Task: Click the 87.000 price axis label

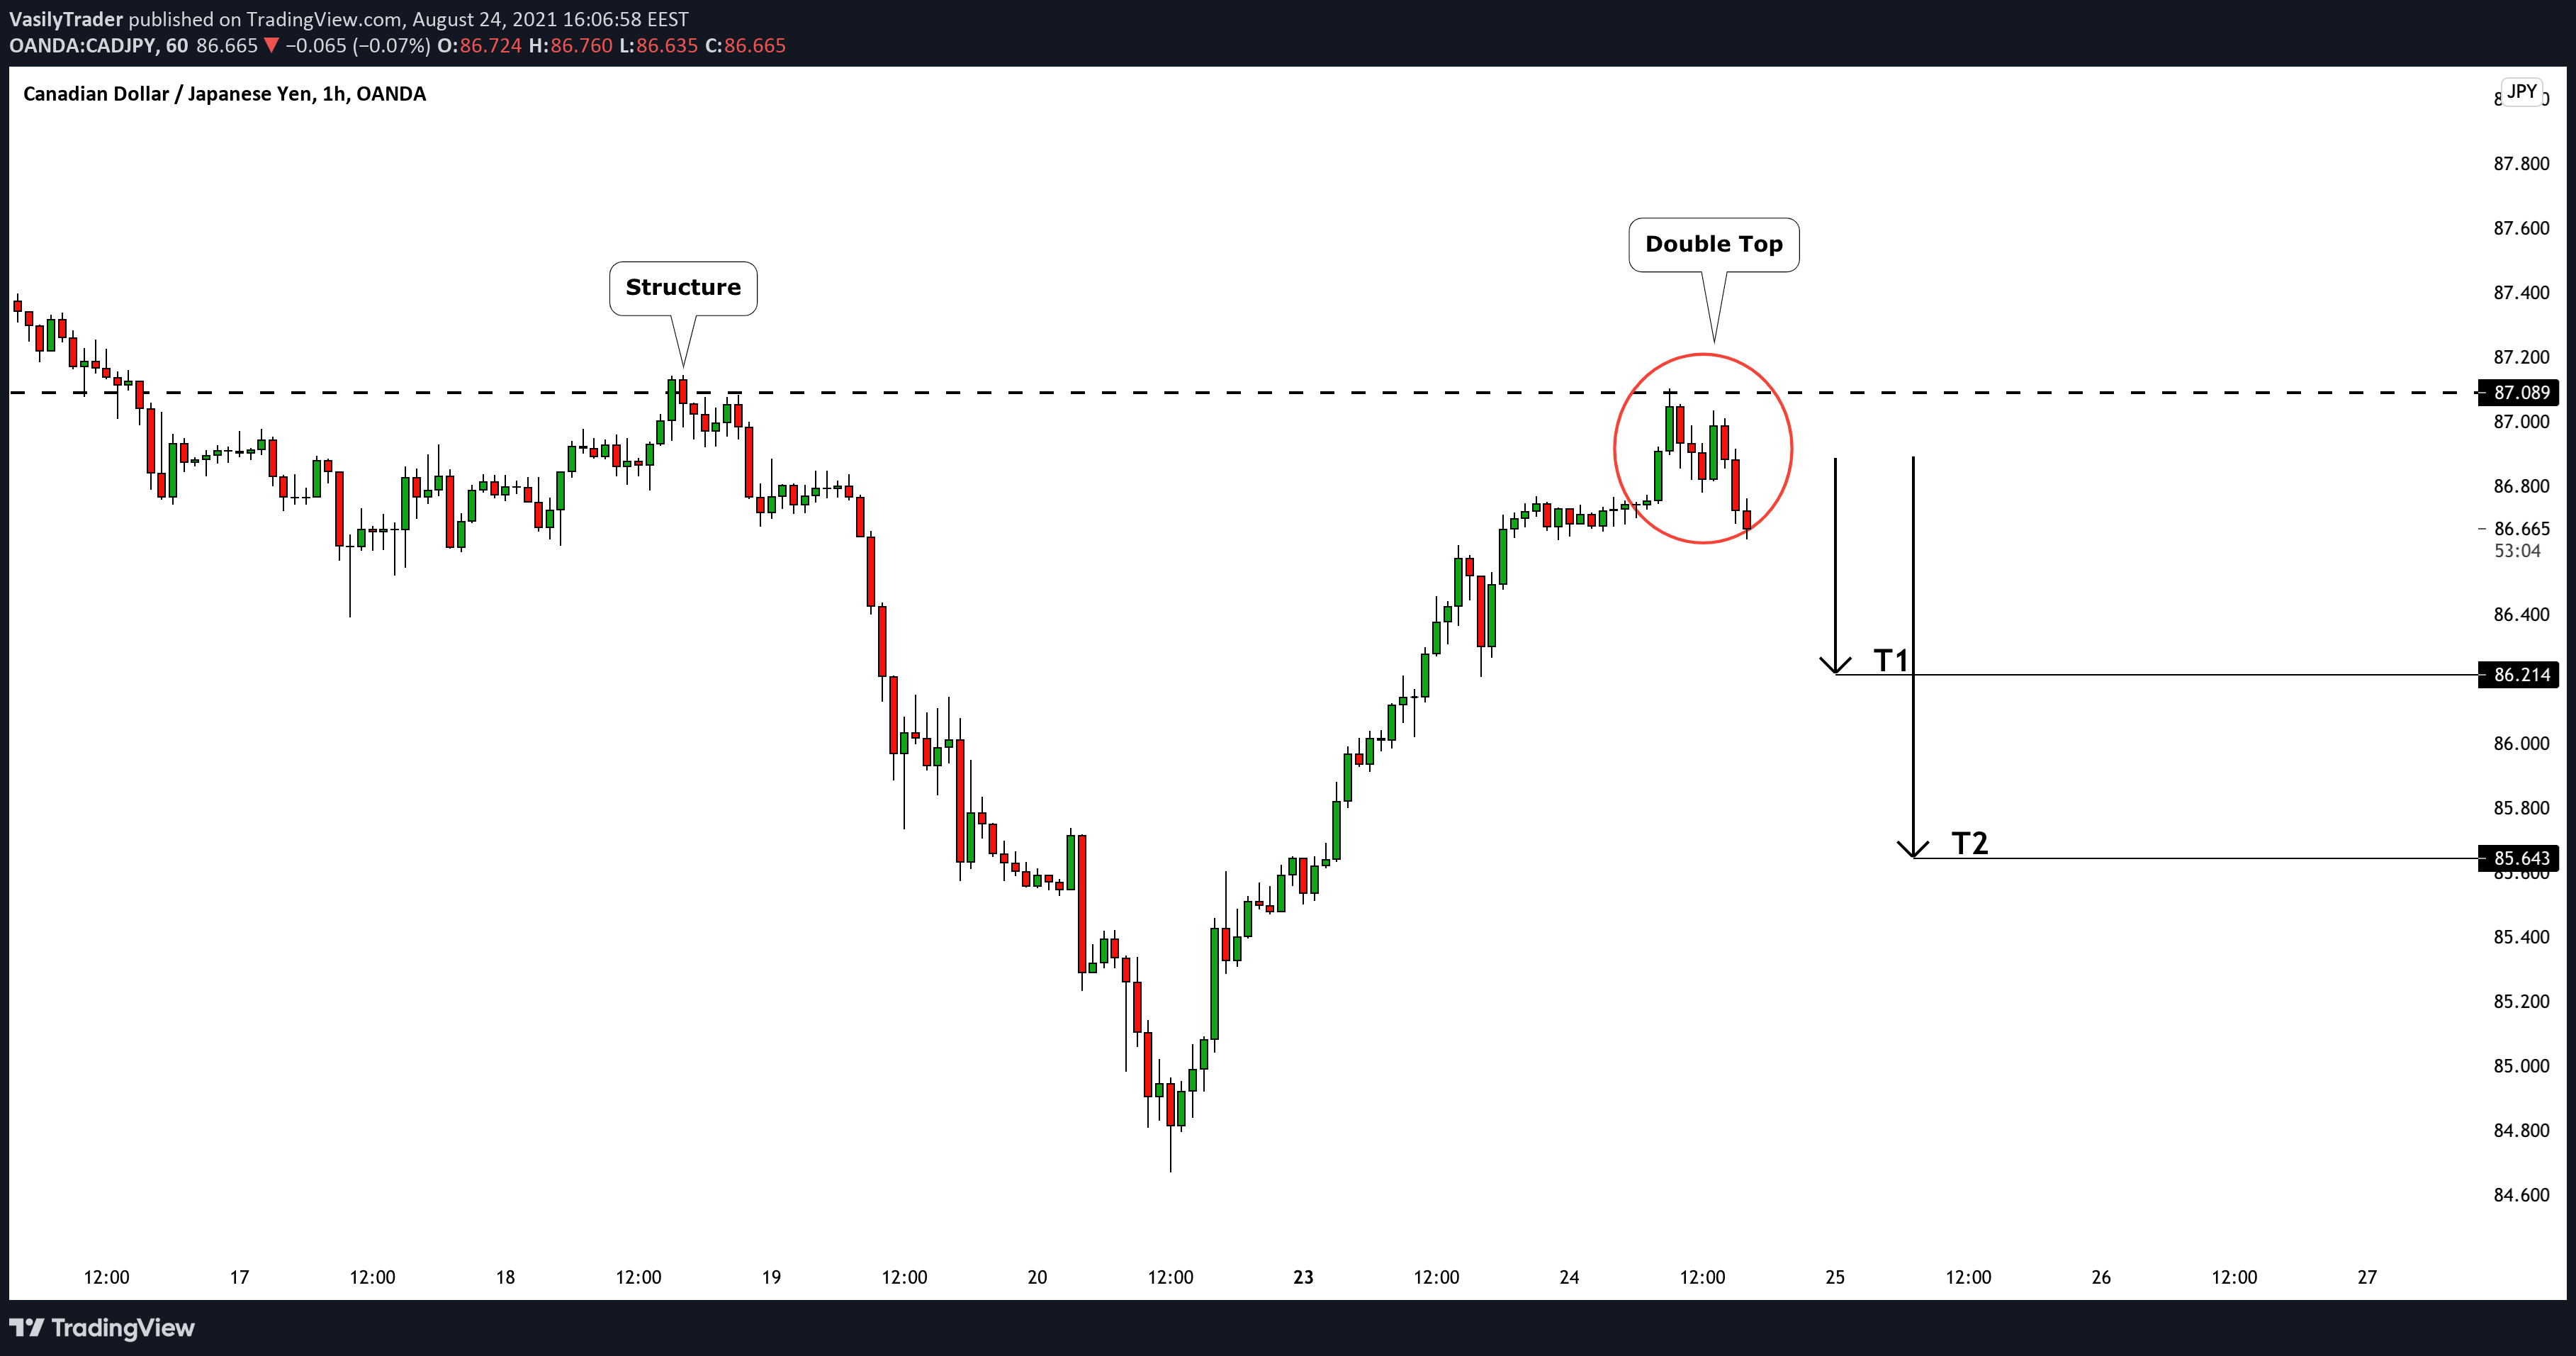Action: 2521,422
